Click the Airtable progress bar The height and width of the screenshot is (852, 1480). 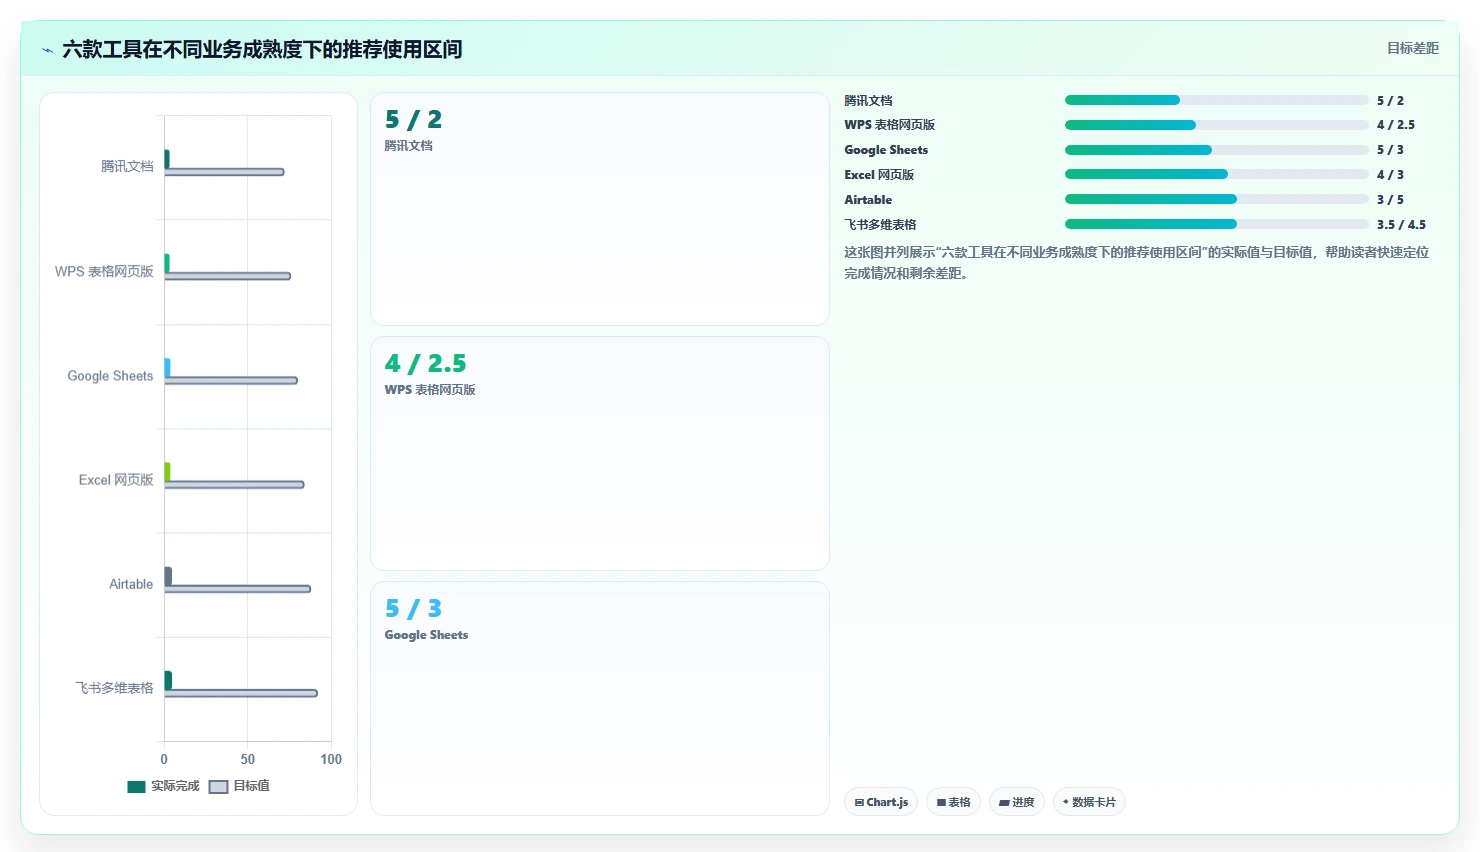click(x=1216, y=199)
